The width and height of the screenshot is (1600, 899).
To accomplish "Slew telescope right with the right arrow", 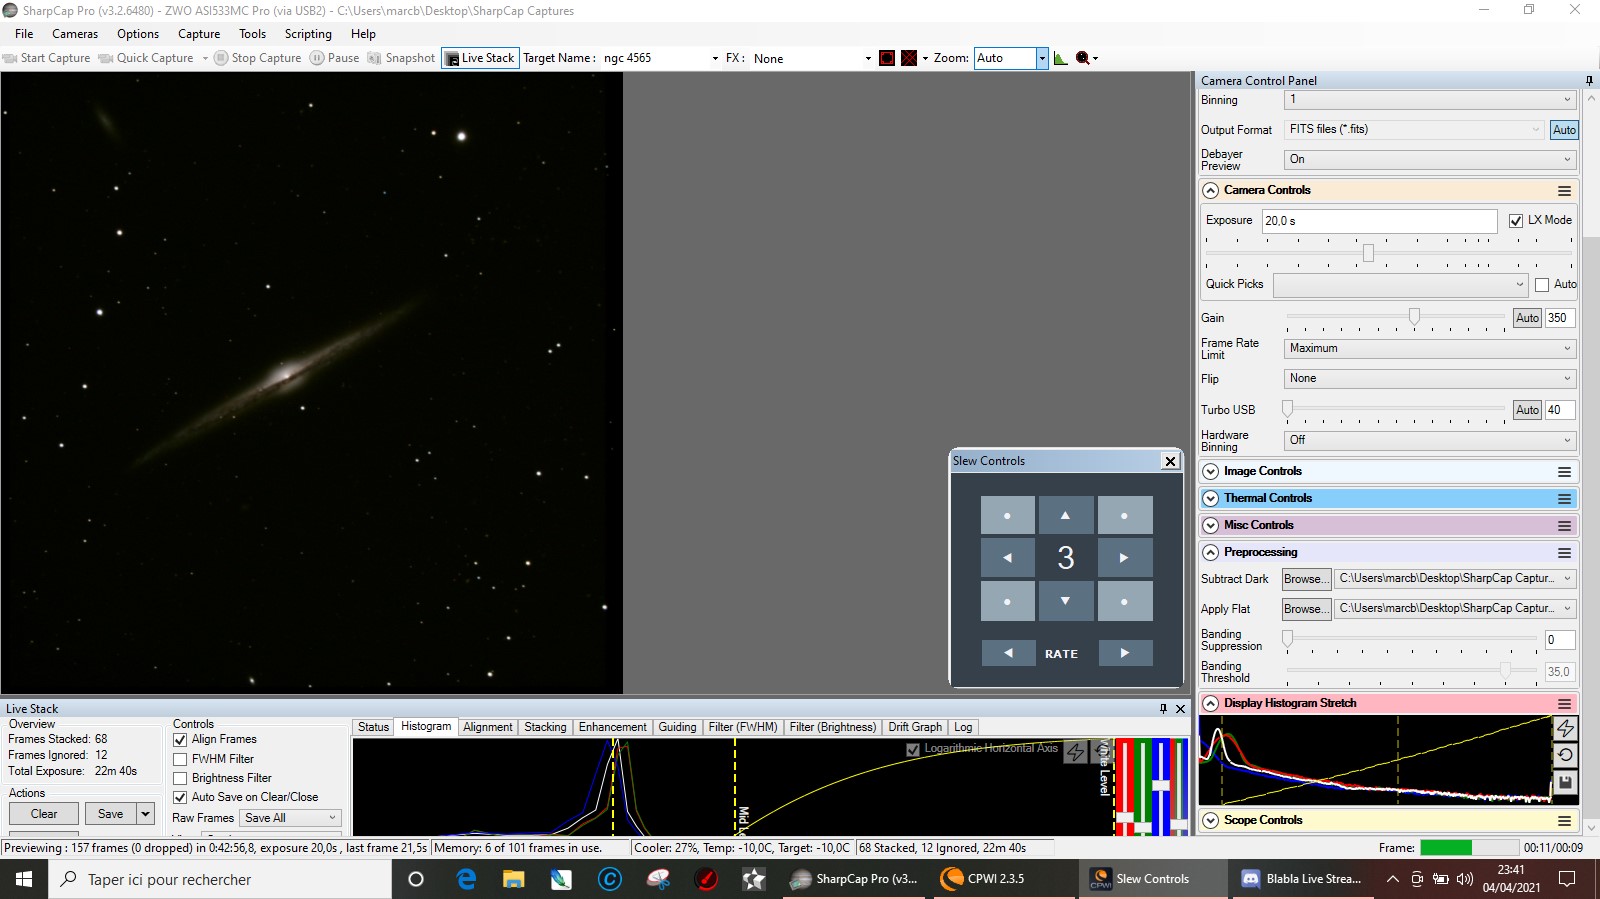I will (1124, 558).
